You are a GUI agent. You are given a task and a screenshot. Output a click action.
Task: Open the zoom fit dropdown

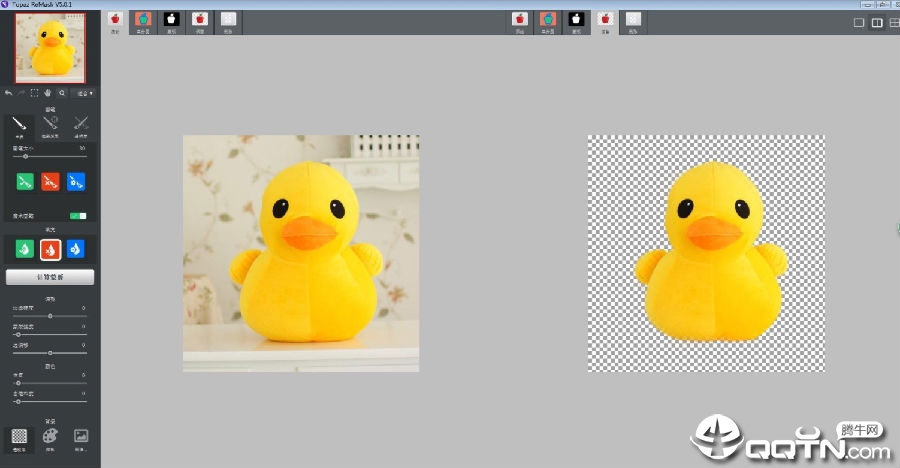84,93
